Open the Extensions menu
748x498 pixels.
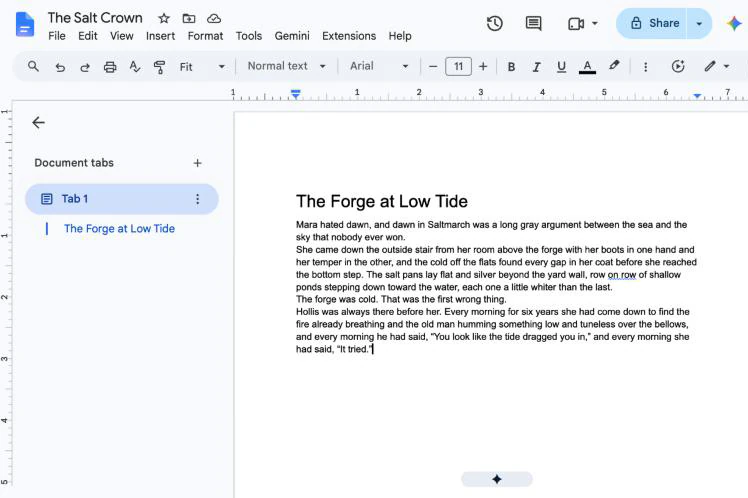[x=349, y=36]
